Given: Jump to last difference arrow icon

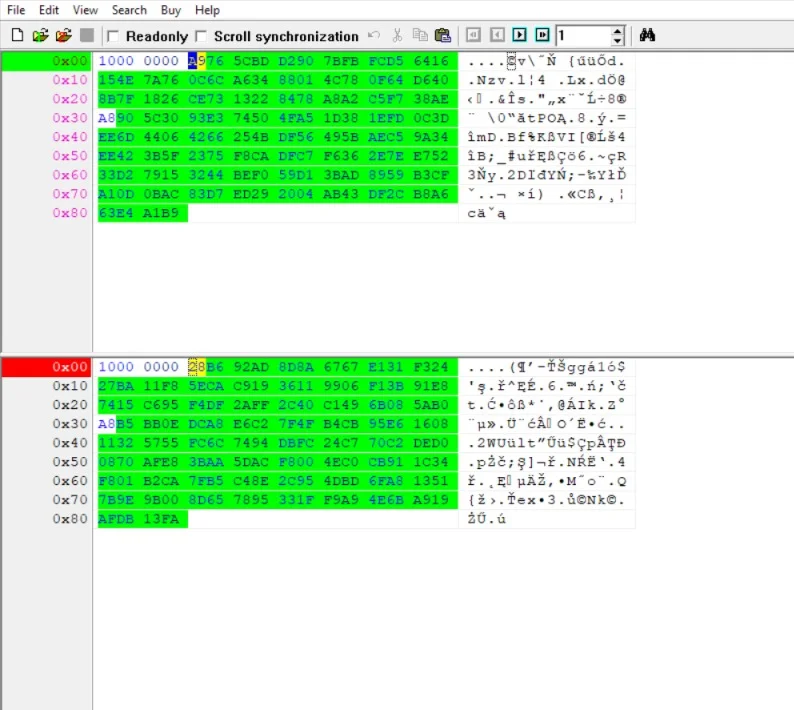Looking at the screenshot, I should (542, 36).
